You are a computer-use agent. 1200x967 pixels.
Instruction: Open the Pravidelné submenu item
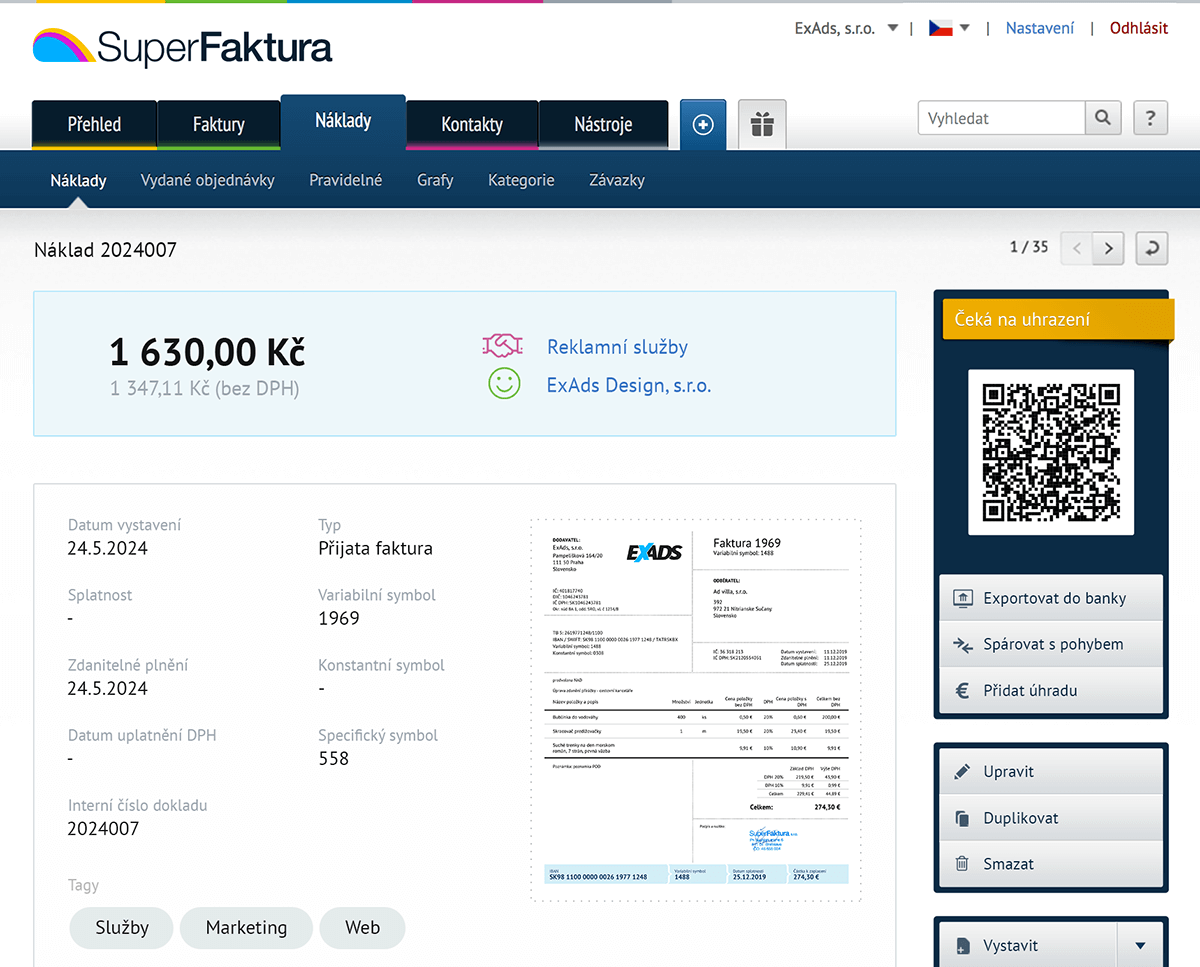coord(346,180)
